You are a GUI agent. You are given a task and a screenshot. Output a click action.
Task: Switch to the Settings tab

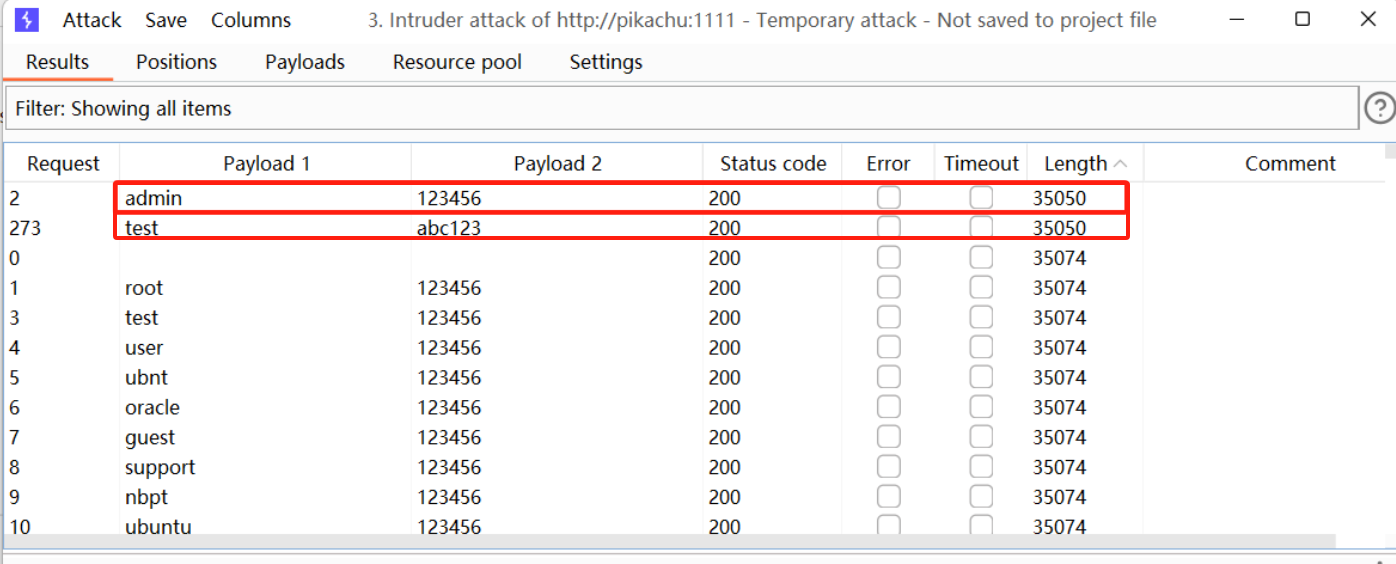(x=606, y=62)
